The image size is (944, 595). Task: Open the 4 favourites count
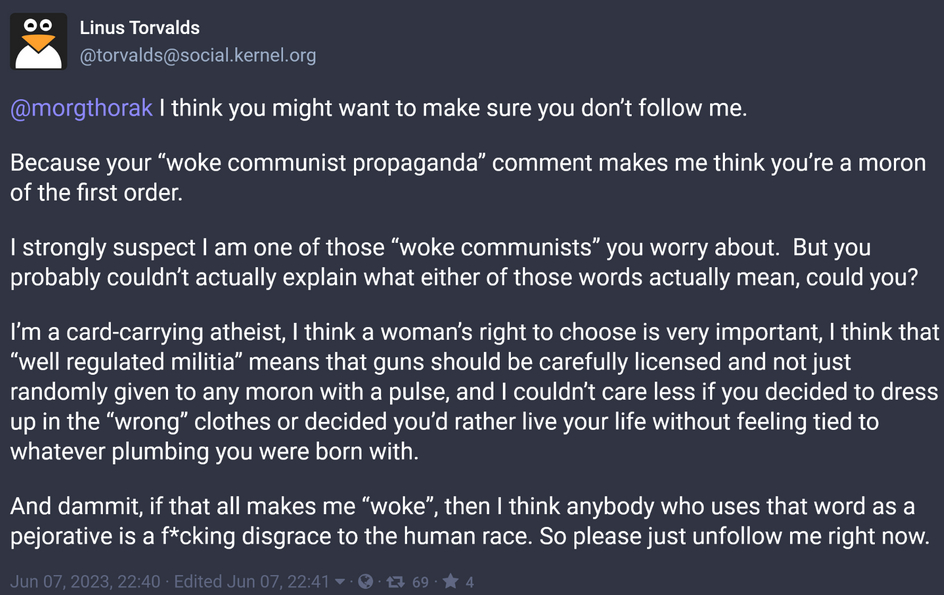pos(470,581)
